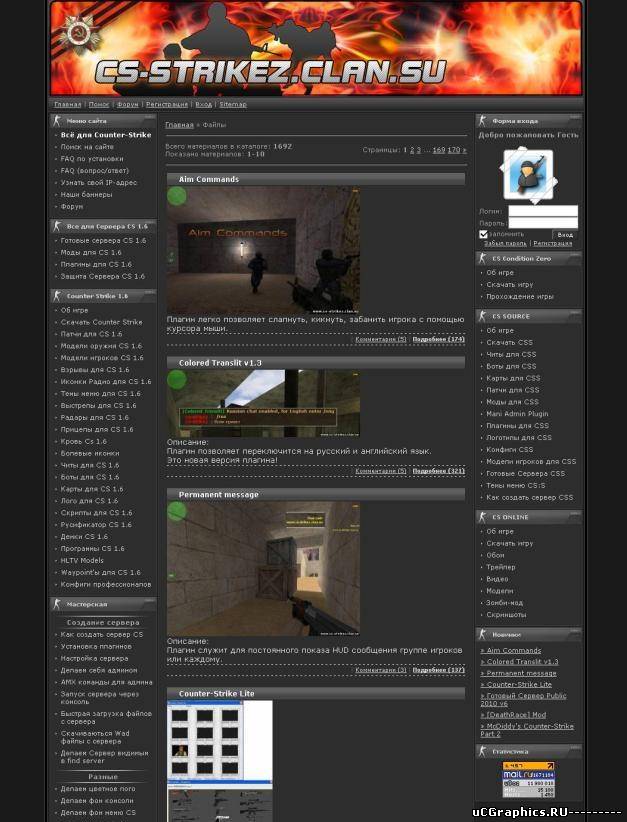The height and width of the screenshot is (822, 627).
Task: Open Aim Commands in Новинки list
Action: click(x=511, y=651)
